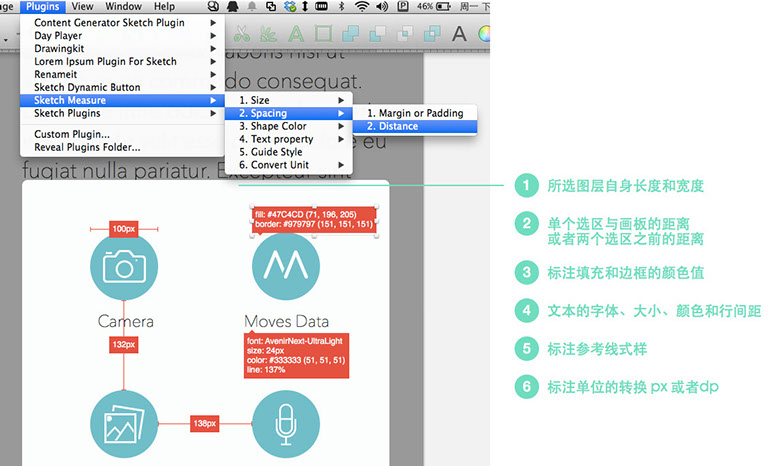Click the photo gallery circle icon
This screenshot has height=466, width=770.
pos(124,424)
